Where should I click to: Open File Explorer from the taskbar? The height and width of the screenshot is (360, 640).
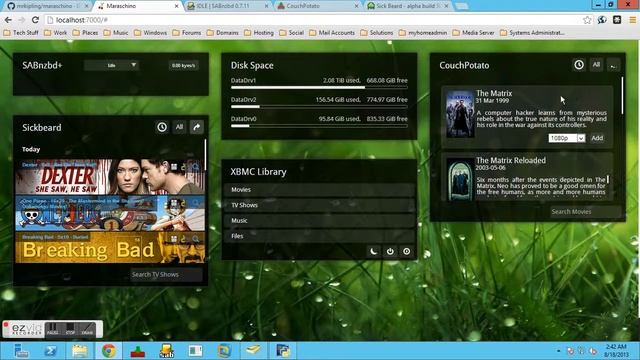point(80,351)
